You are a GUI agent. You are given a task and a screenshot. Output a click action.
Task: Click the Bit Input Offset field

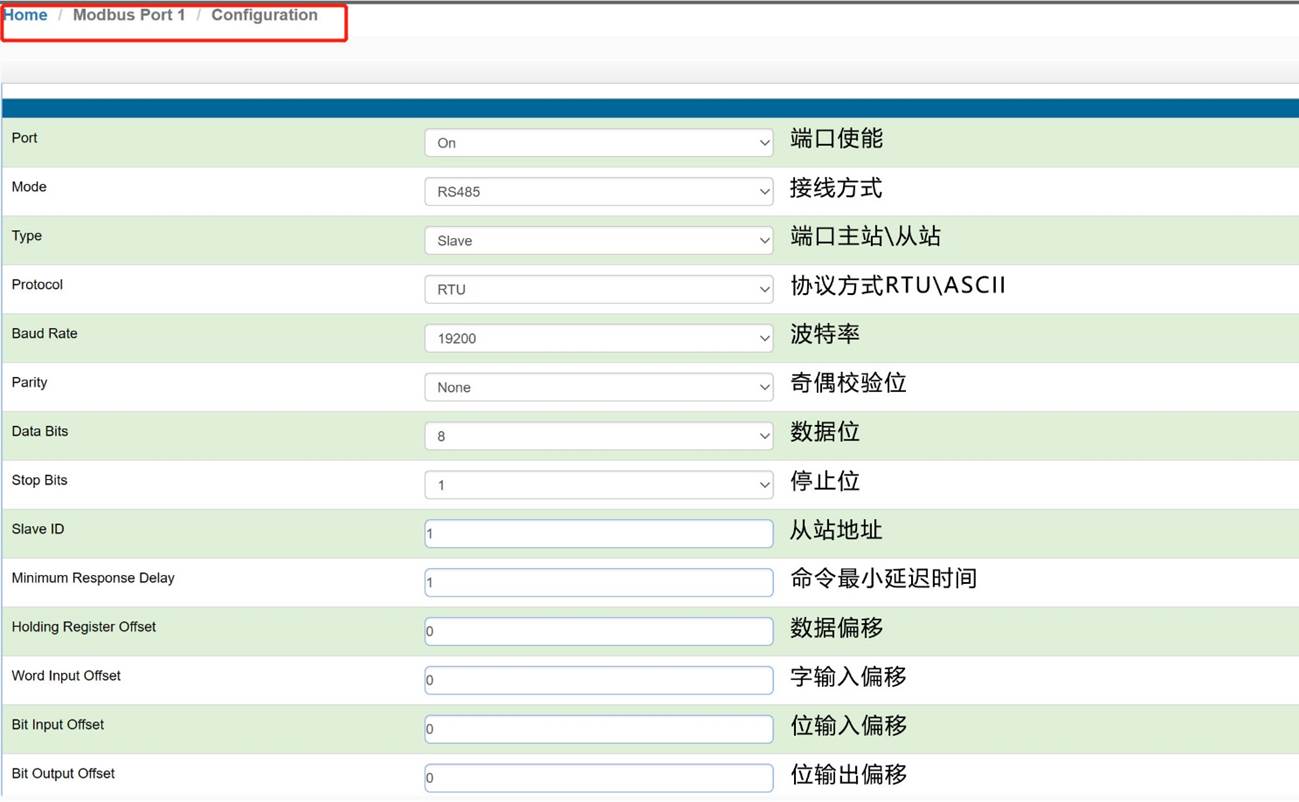pos(598,729)
